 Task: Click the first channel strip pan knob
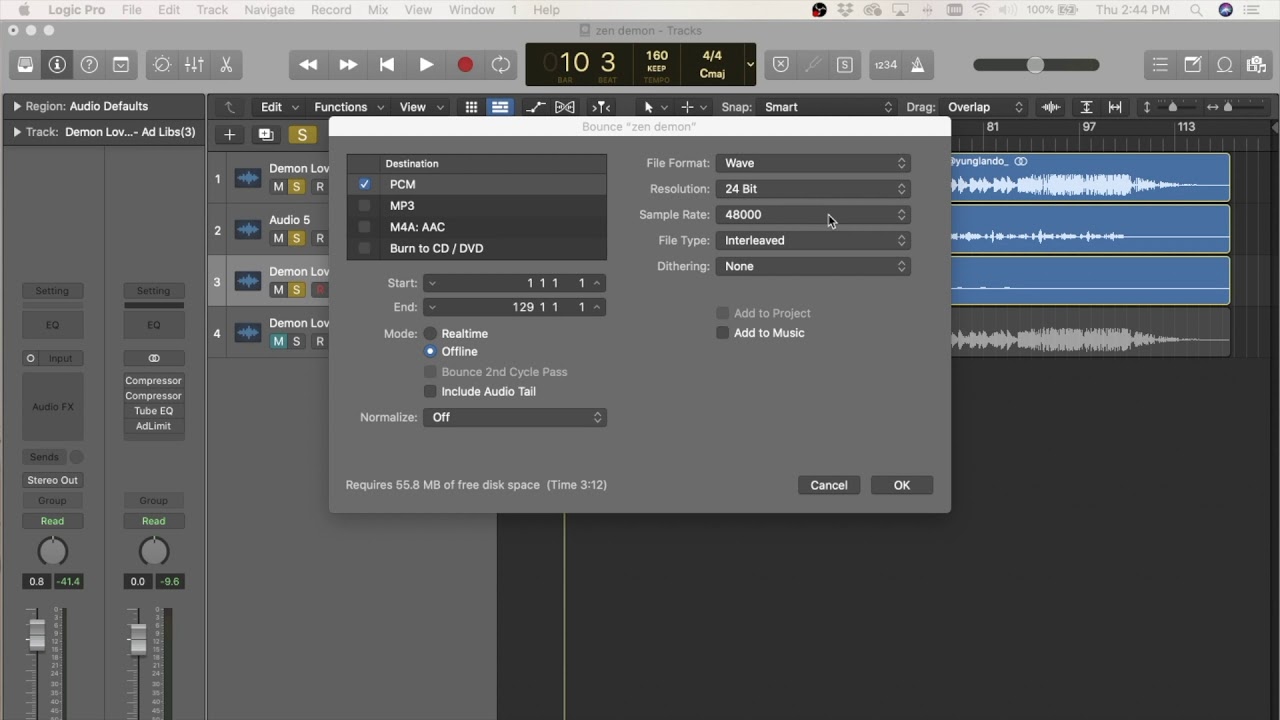click(52, 551)
